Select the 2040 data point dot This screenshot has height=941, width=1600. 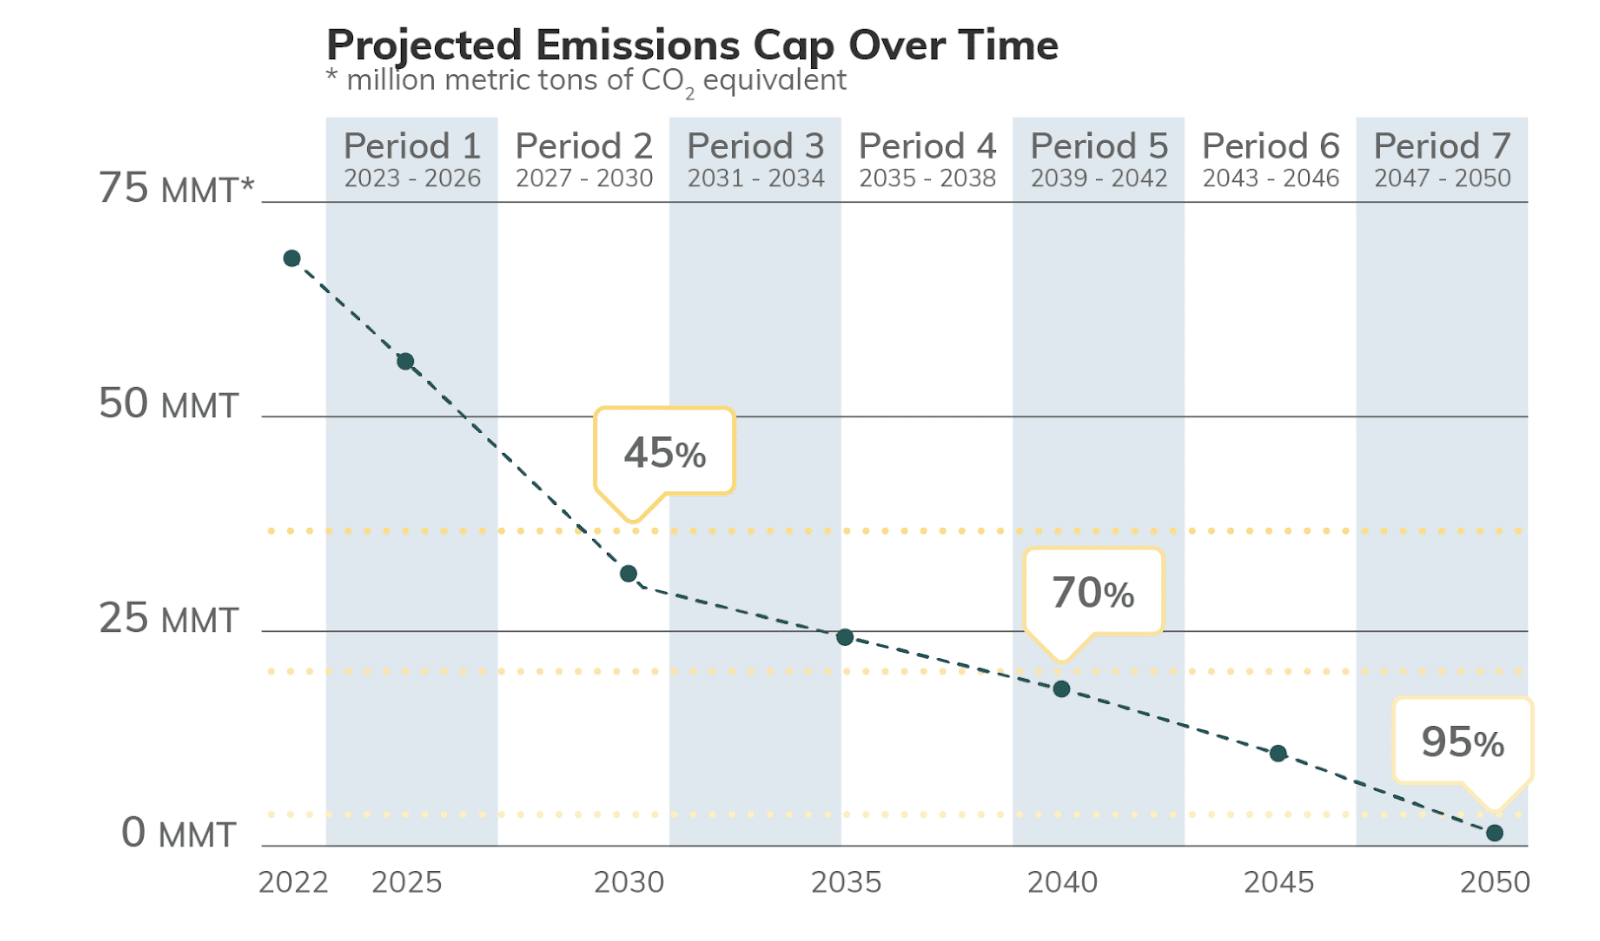coord(1061,689)
